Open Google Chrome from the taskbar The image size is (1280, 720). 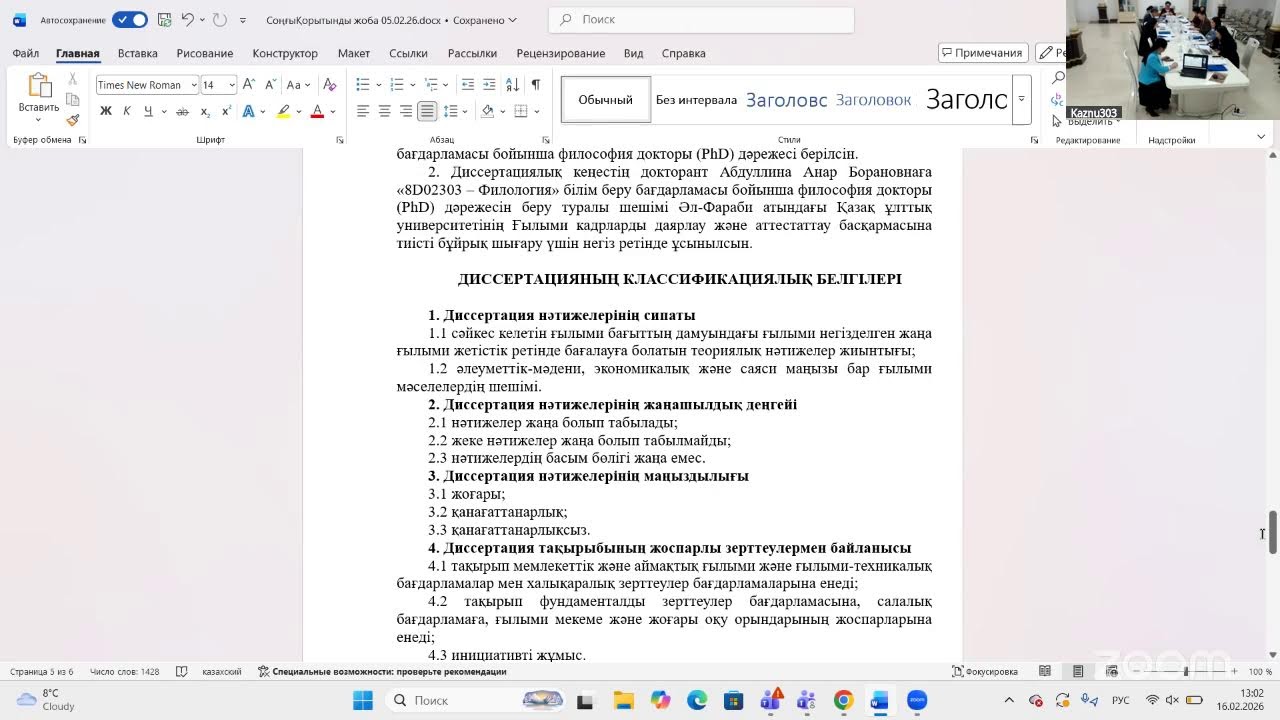tap(843, 700)
